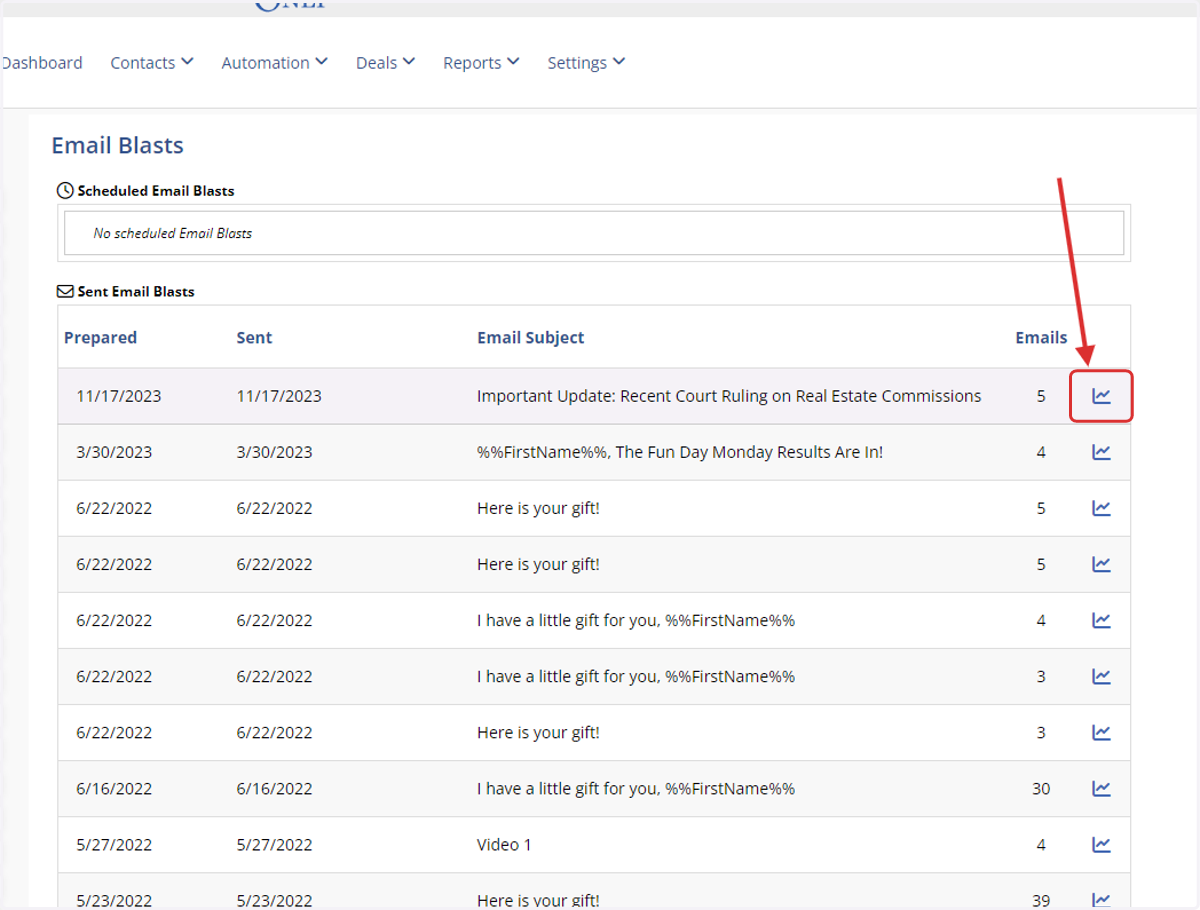
Task: Open stats chart icon for Video 1 blast
Action: 1101,844
